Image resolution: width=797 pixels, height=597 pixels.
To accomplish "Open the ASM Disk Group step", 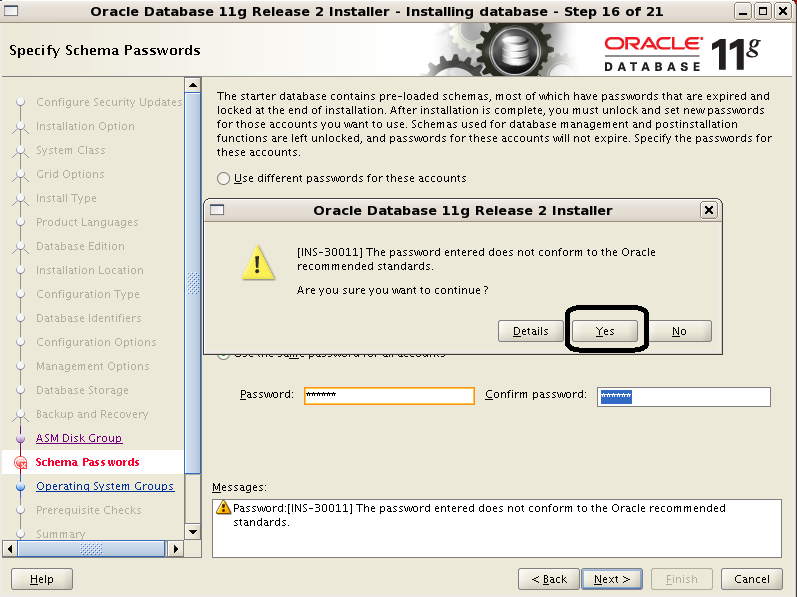I will pos(79,438).
